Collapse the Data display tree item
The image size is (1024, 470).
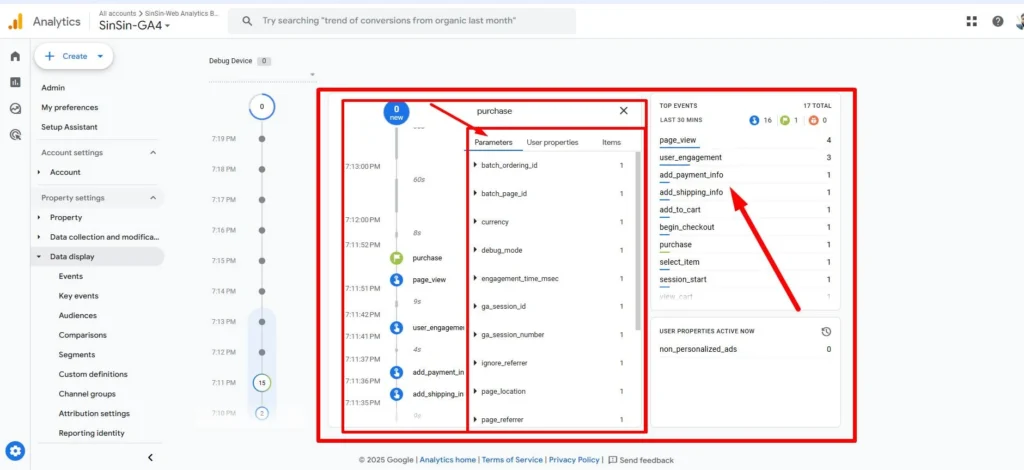(x=39, y=257)
